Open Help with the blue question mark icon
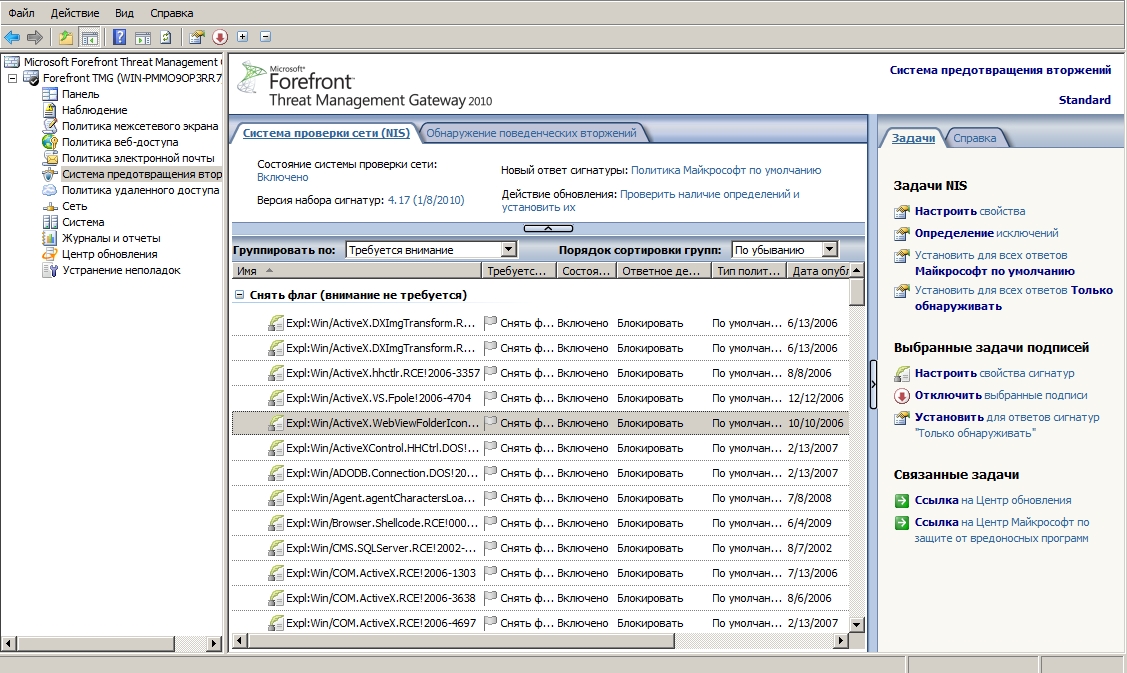 [x=119, y=37]
